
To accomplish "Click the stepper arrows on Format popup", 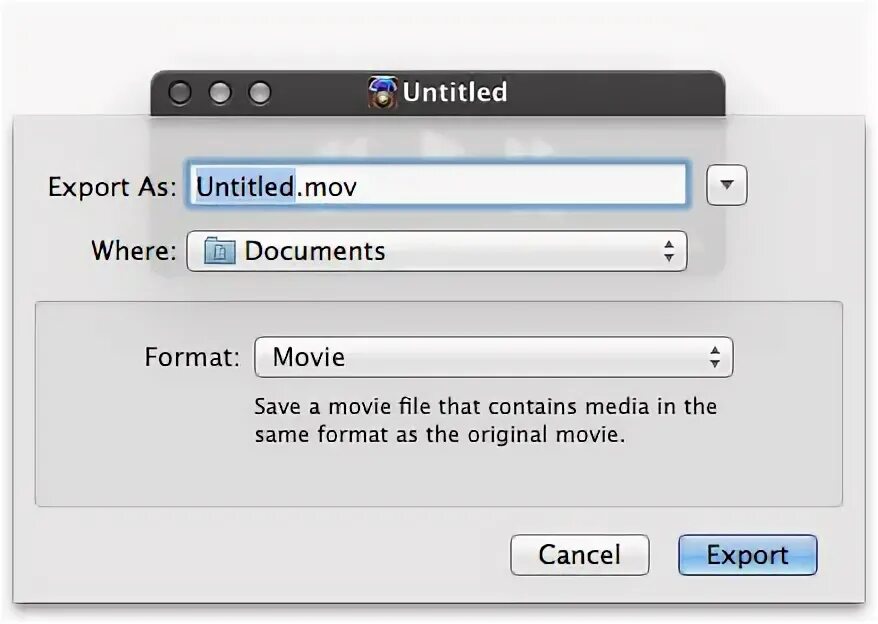I will point(714,357).
